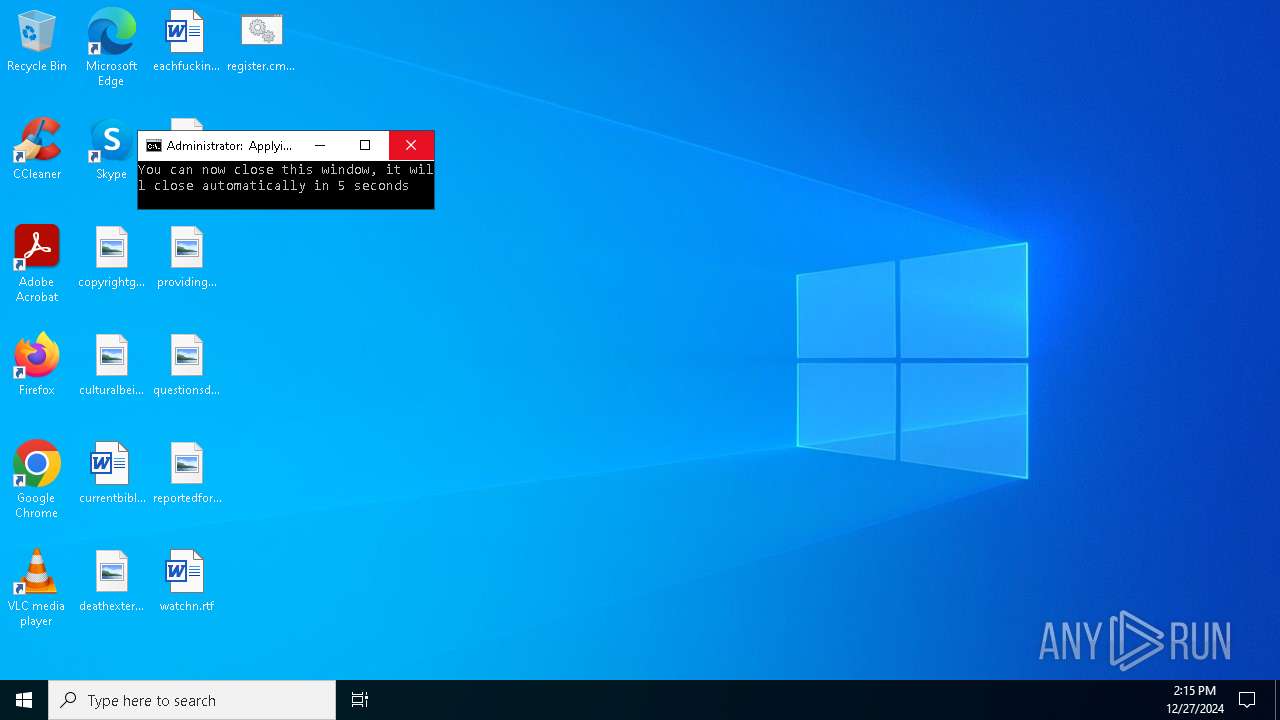Select the watchn.rtf document icon

pos(186,582)
